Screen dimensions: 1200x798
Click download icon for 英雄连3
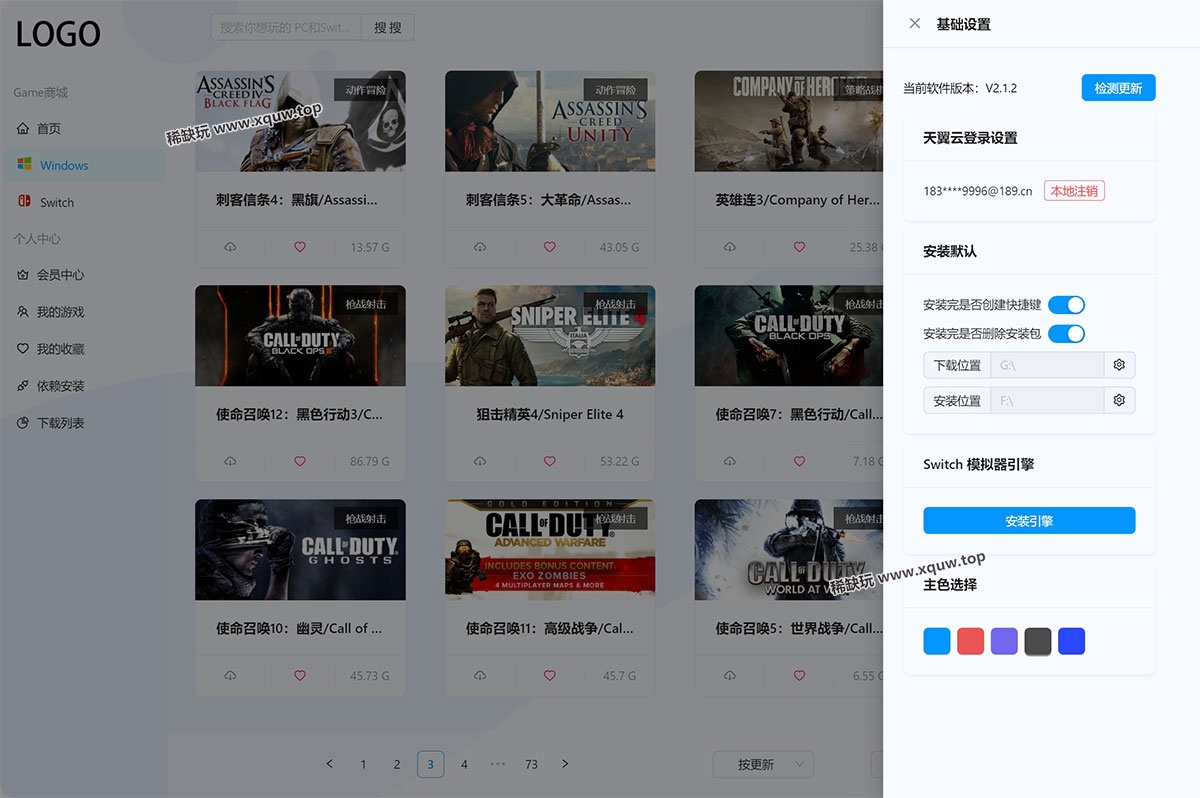click(730, 247)
